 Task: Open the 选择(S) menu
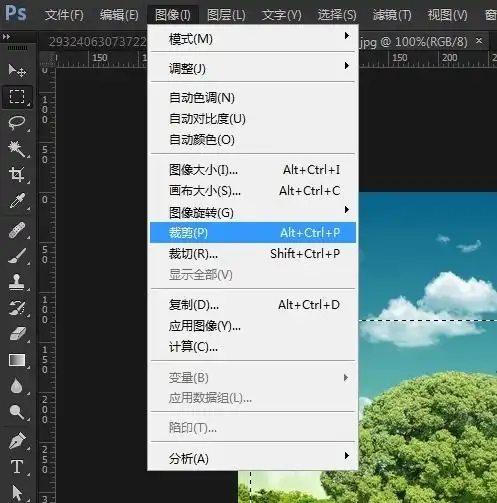(337, 15)
